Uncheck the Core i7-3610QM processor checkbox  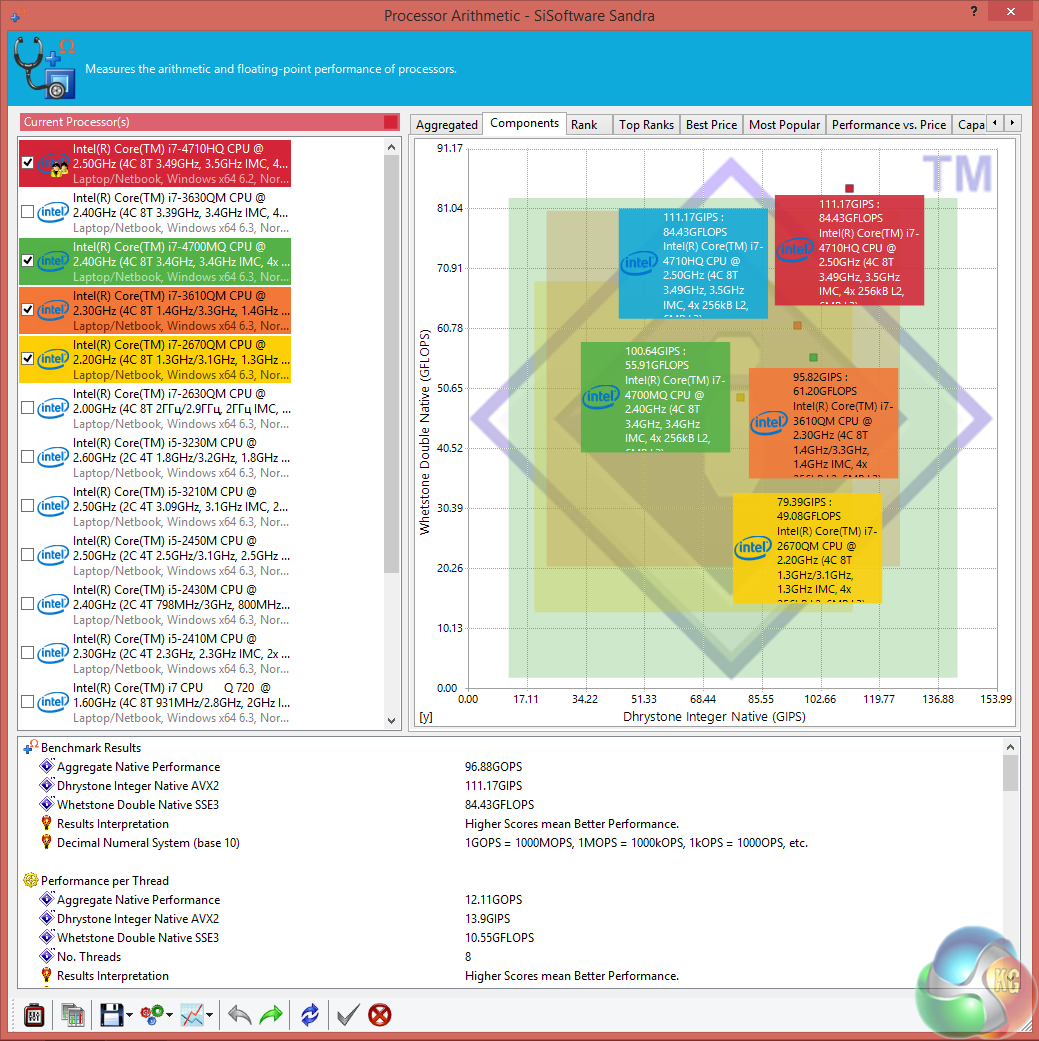coord(27,309)
